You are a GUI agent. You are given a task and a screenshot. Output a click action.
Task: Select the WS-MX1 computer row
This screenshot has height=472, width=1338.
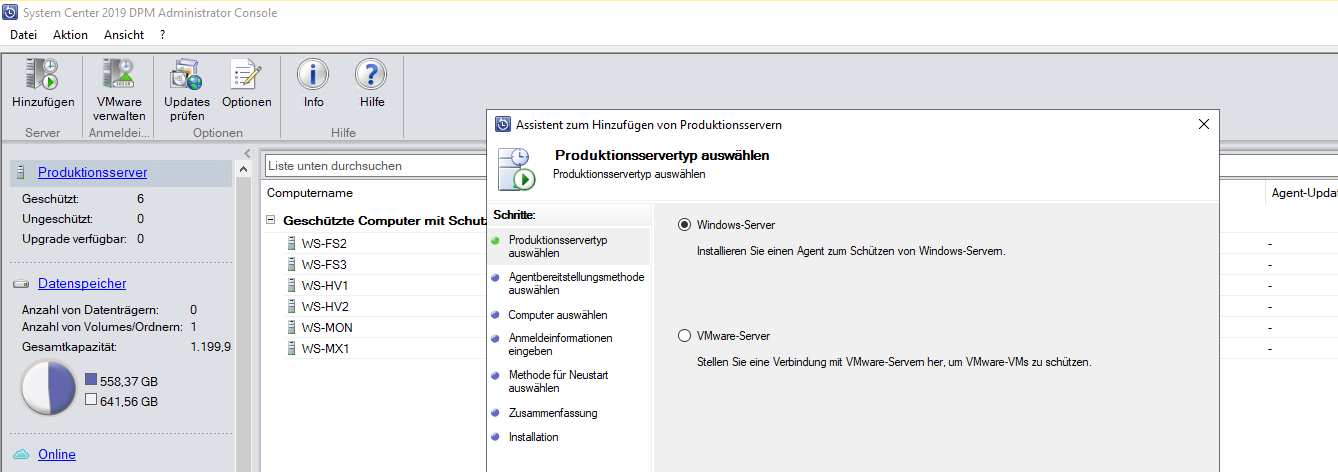(x=324, y=349)
